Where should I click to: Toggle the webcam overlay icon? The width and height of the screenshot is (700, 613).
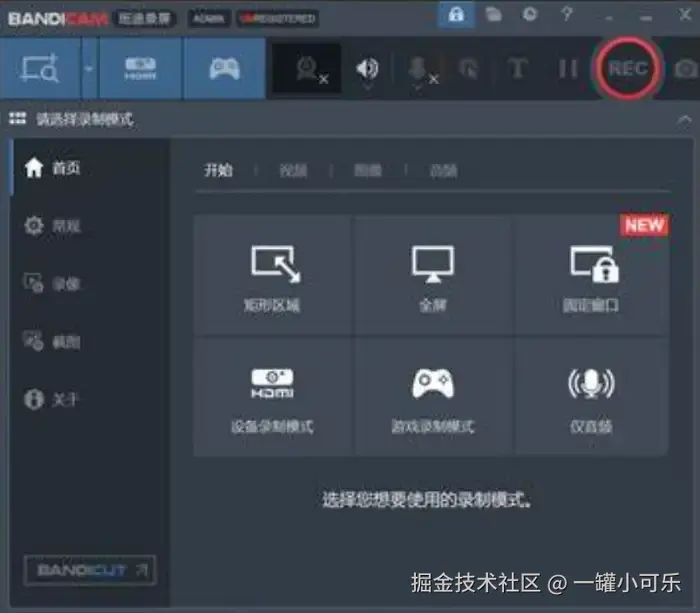(x=307, y=68)
